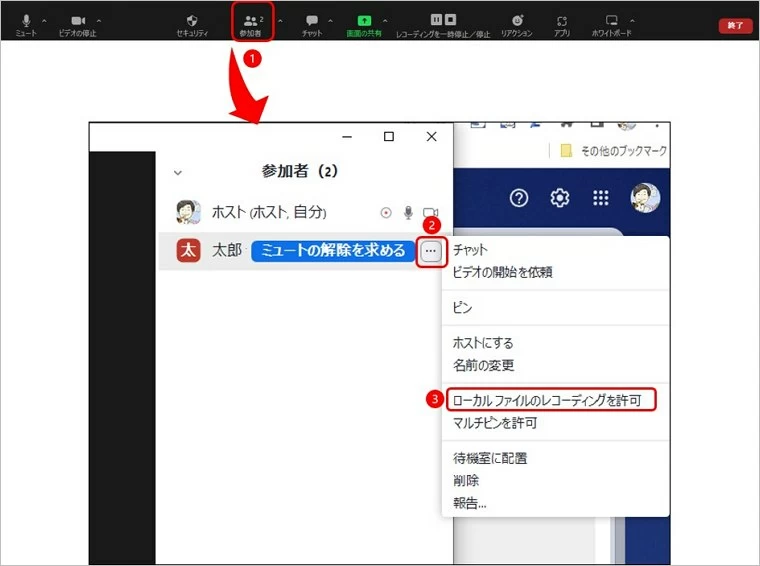Click the 参加者 (2) panel title
The width and height of the screenshot is (760, 566).
click(299, 171)
